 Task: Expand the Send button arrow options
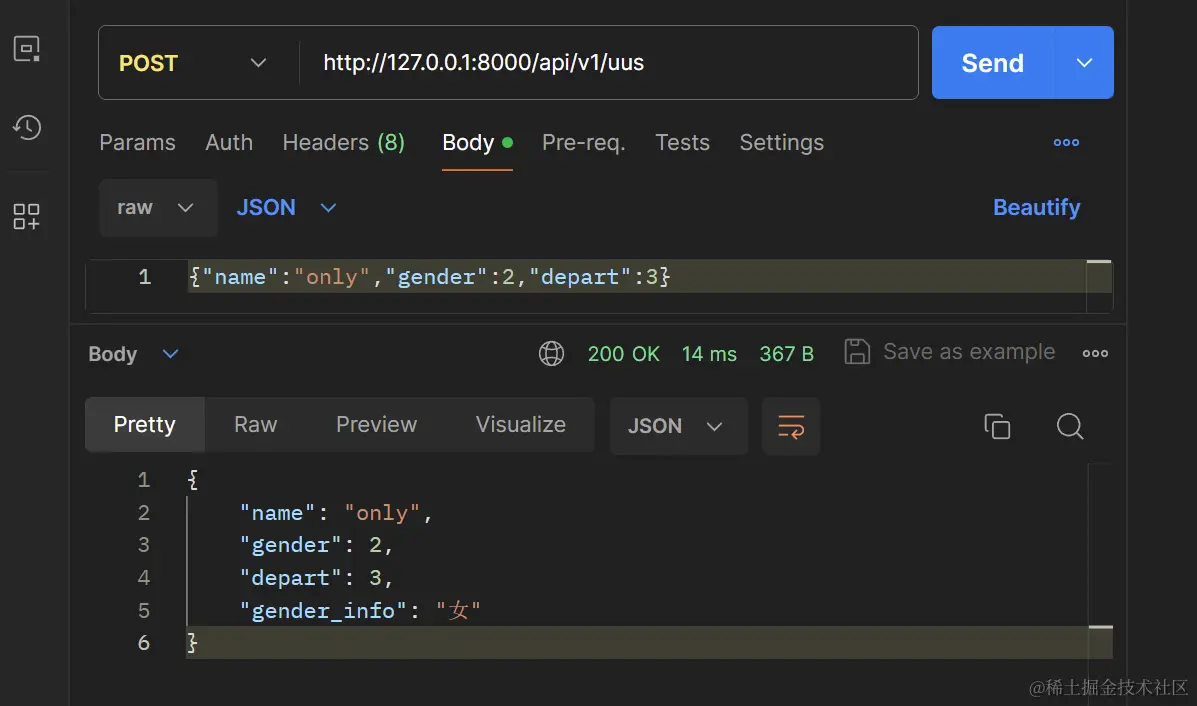(x=1084, y=63)
